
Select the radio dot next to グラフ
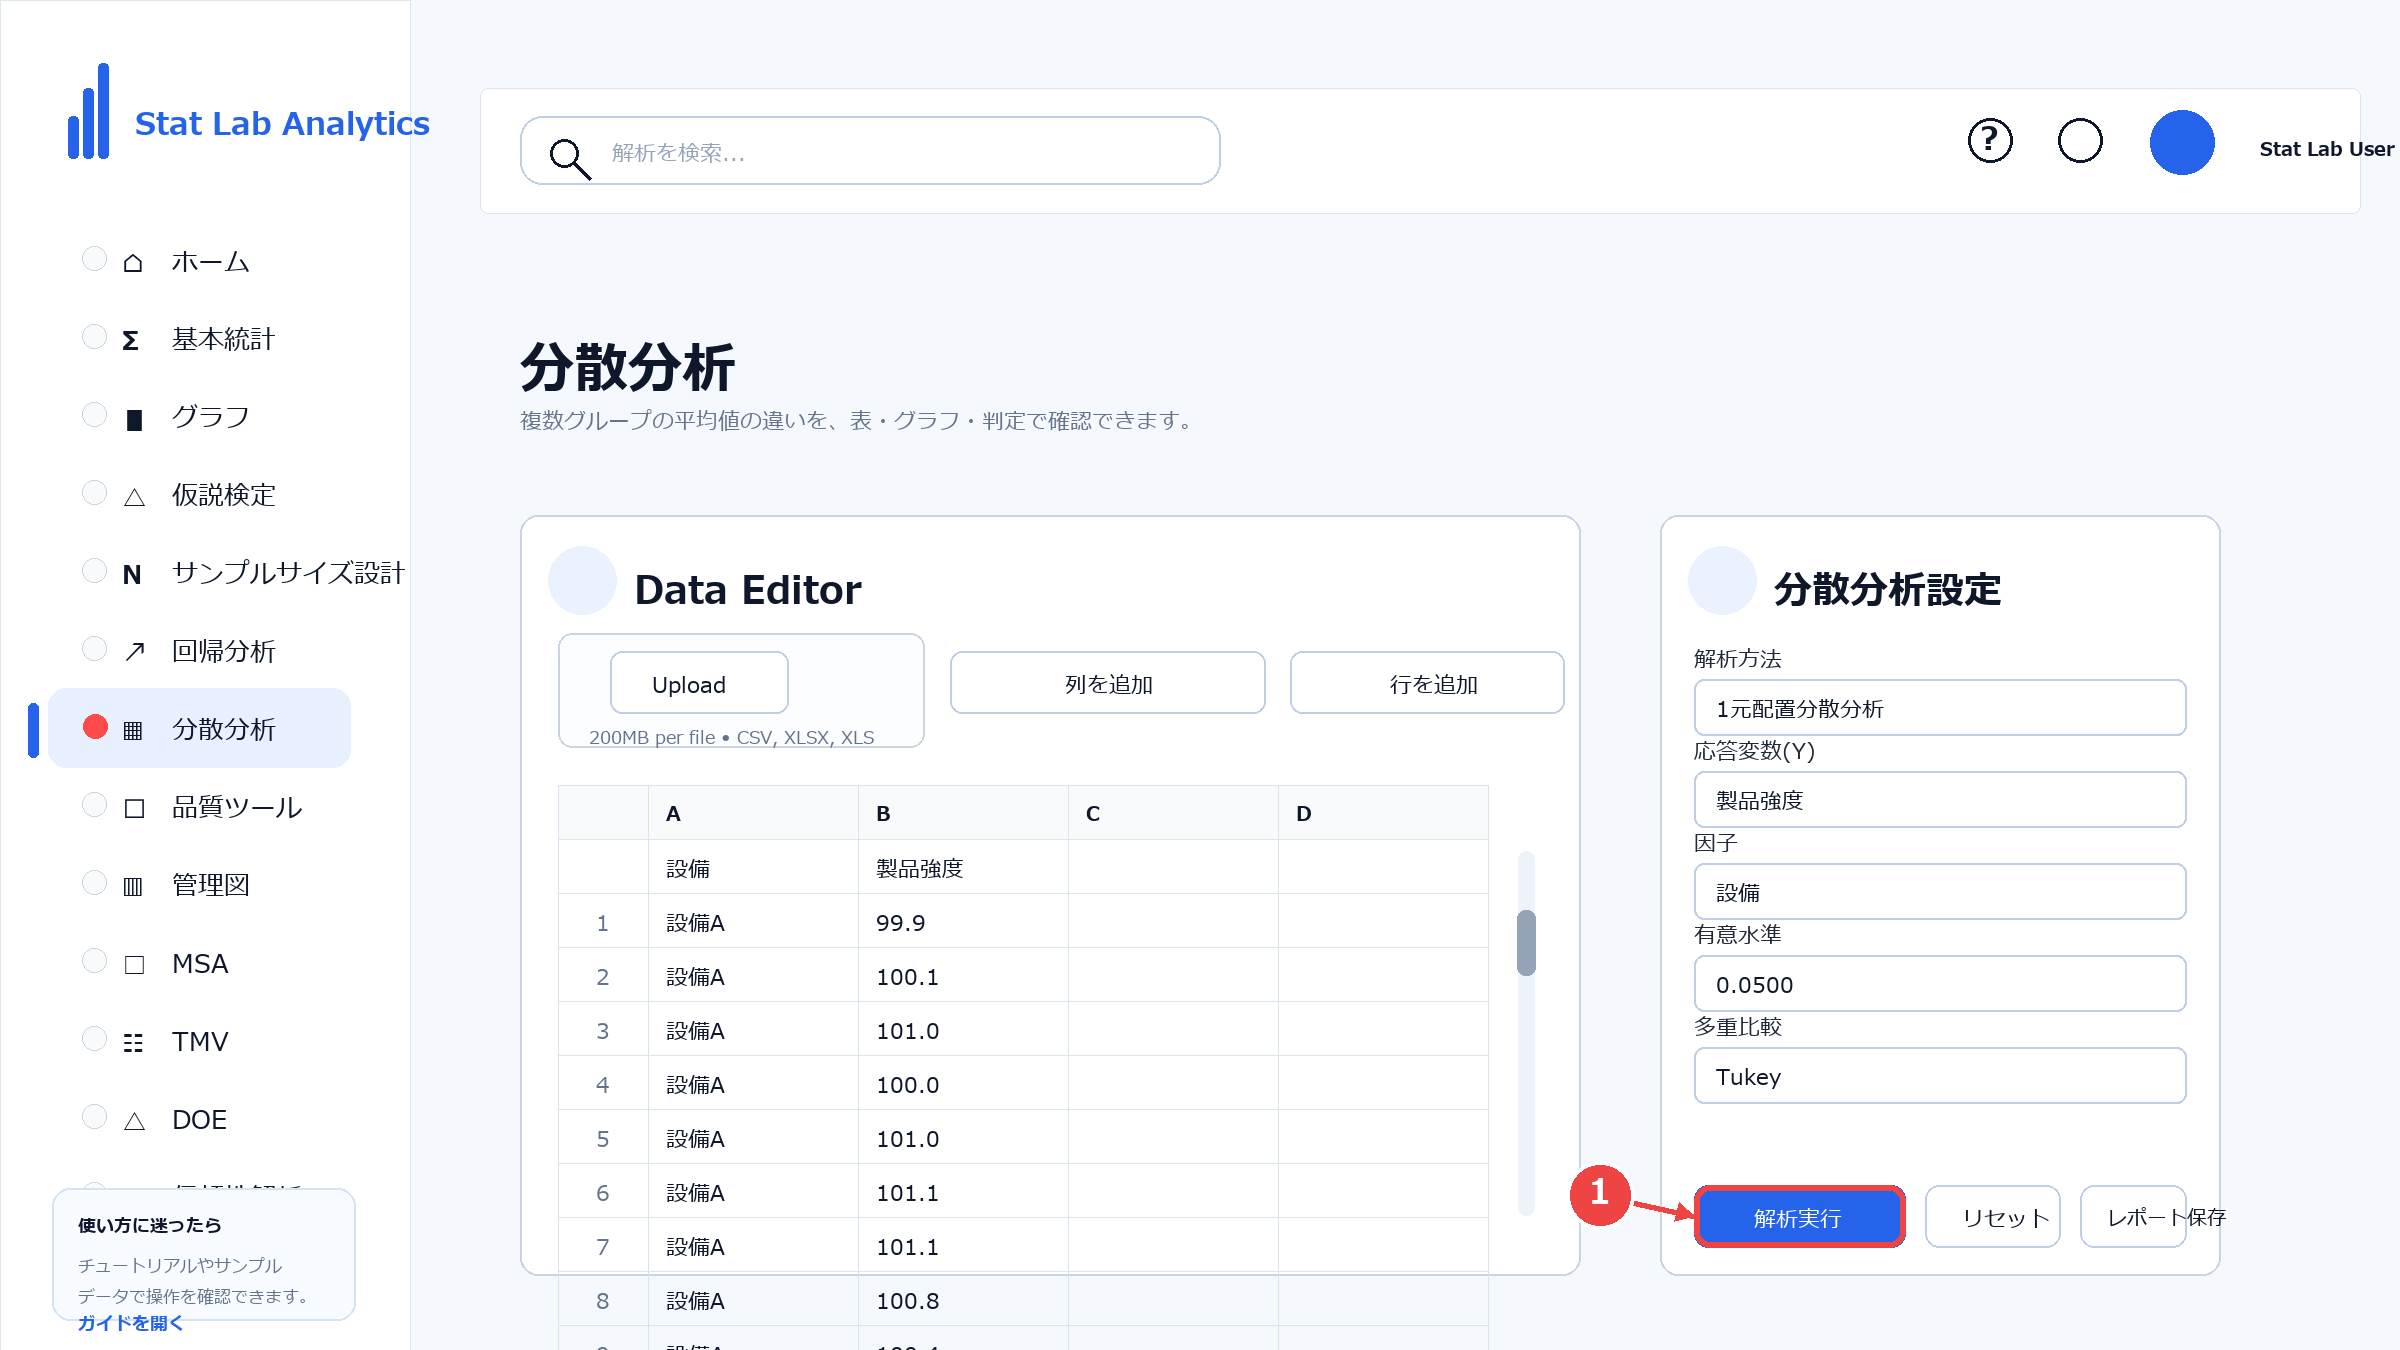pyautogui.click(x=94, y=415)
